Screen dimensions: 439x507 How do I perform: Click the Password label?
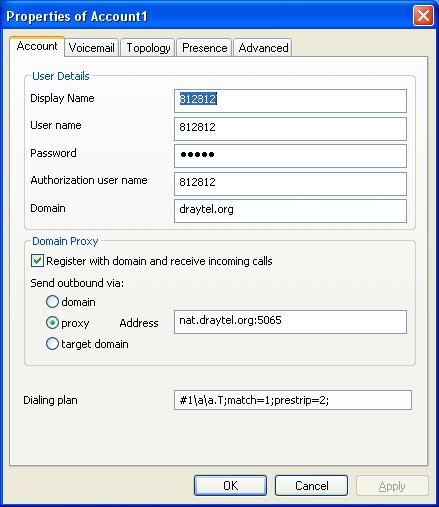click(53, 153)
